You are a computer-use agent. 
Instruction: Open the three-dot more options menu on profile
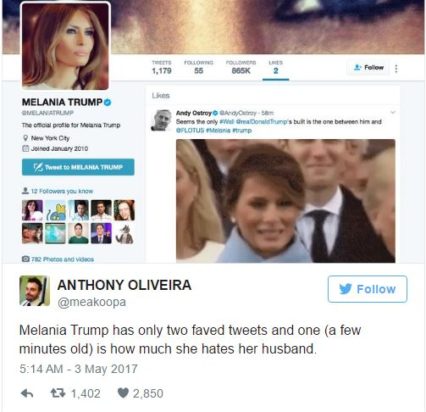[396, 69]
